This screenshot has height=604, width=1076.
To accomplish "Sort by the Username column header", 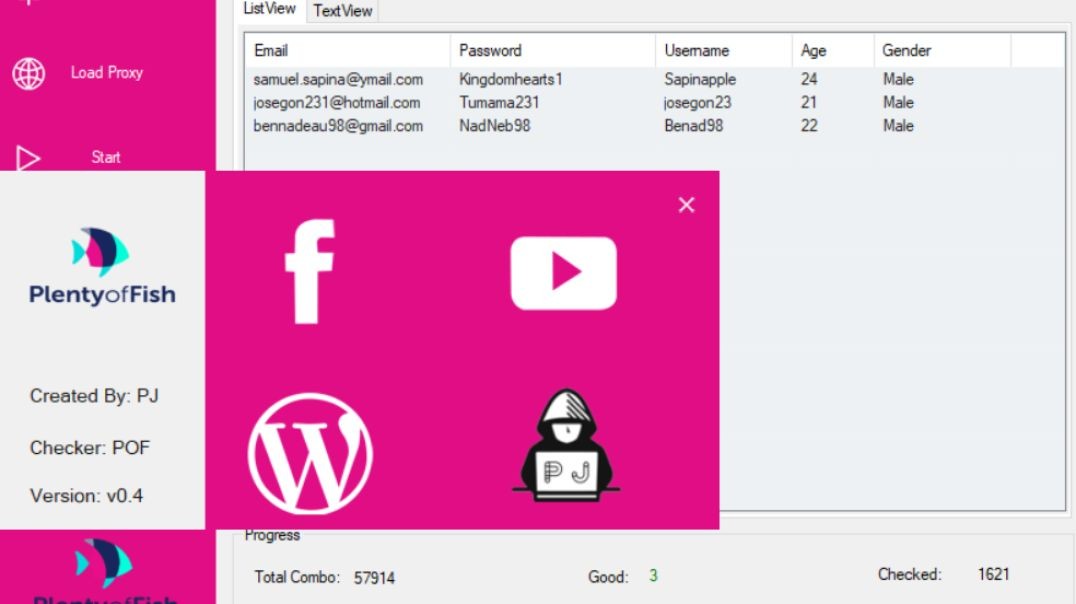I will click(x=723, y=50).
